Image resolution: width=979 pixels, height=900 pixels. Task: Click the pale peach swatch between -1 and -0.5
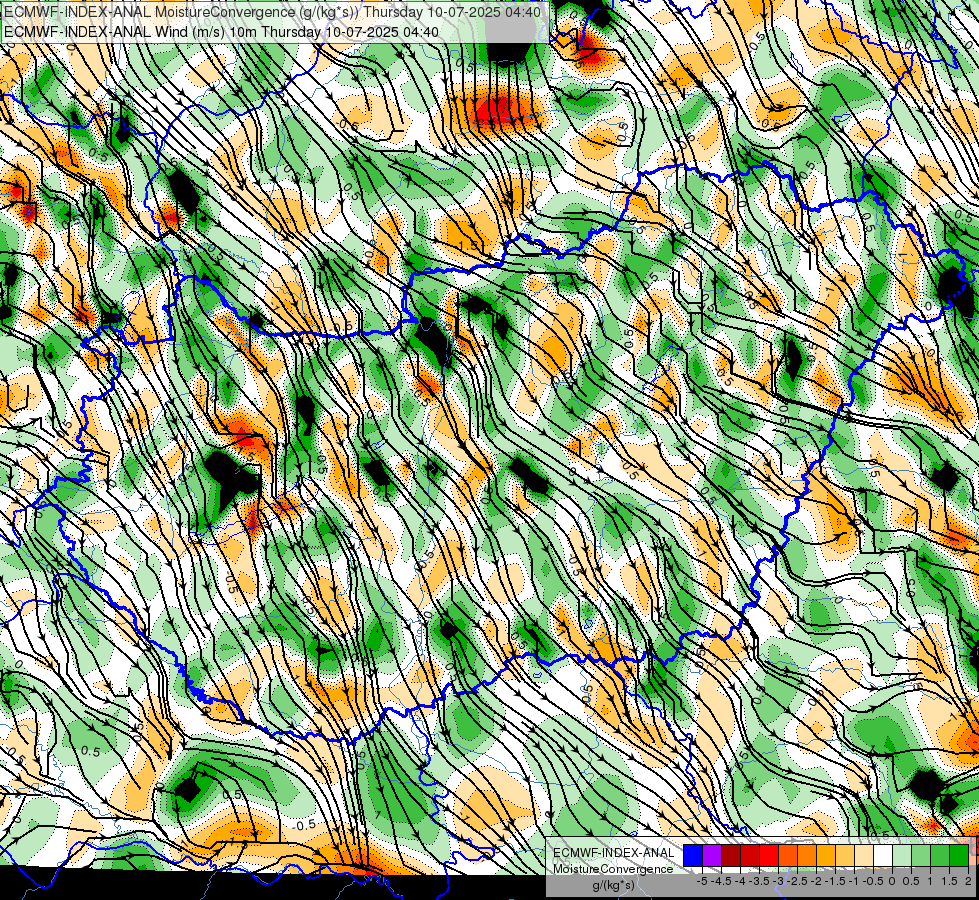pos(864,855)
